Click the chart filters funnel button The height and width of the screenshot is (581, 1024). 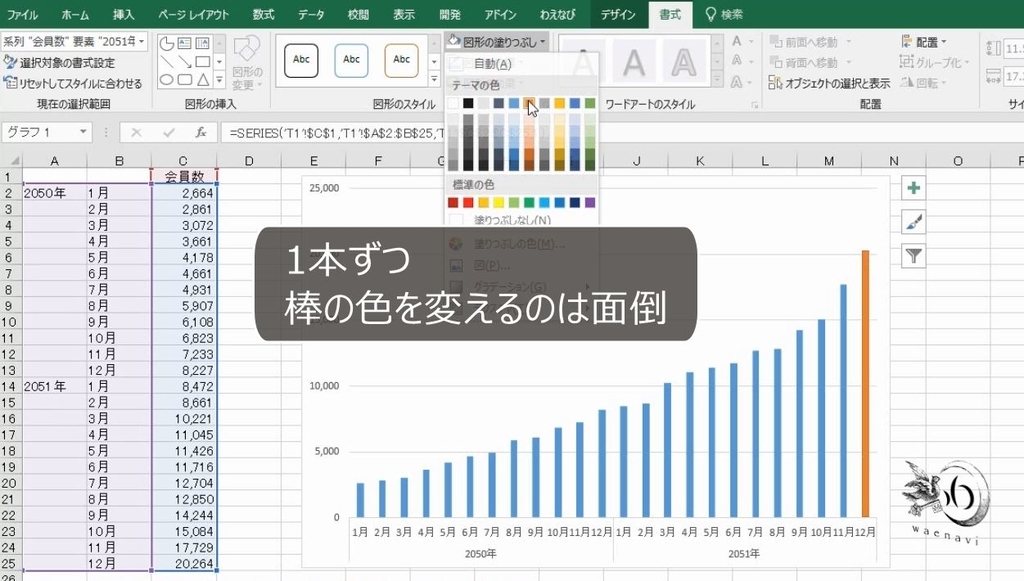tap(914, 256)
